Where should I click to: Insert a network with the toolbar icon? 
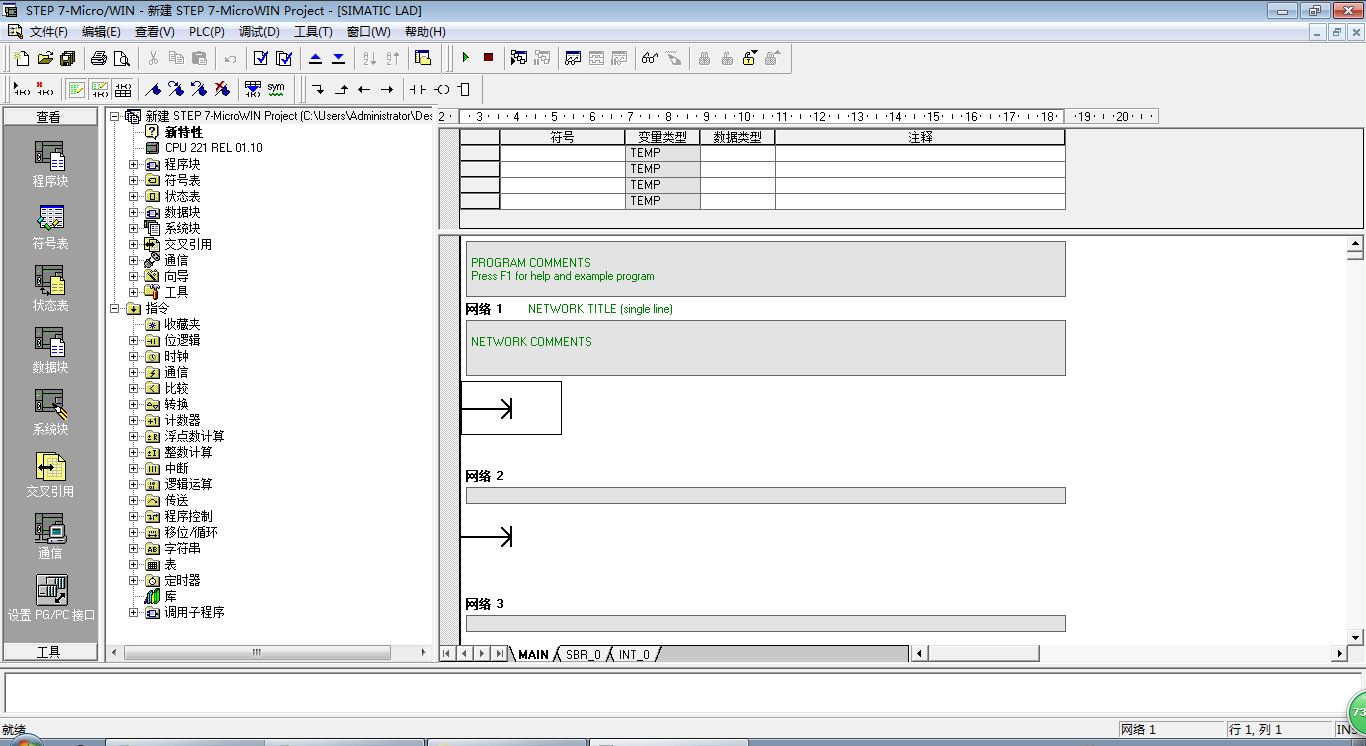pos(21,89)
